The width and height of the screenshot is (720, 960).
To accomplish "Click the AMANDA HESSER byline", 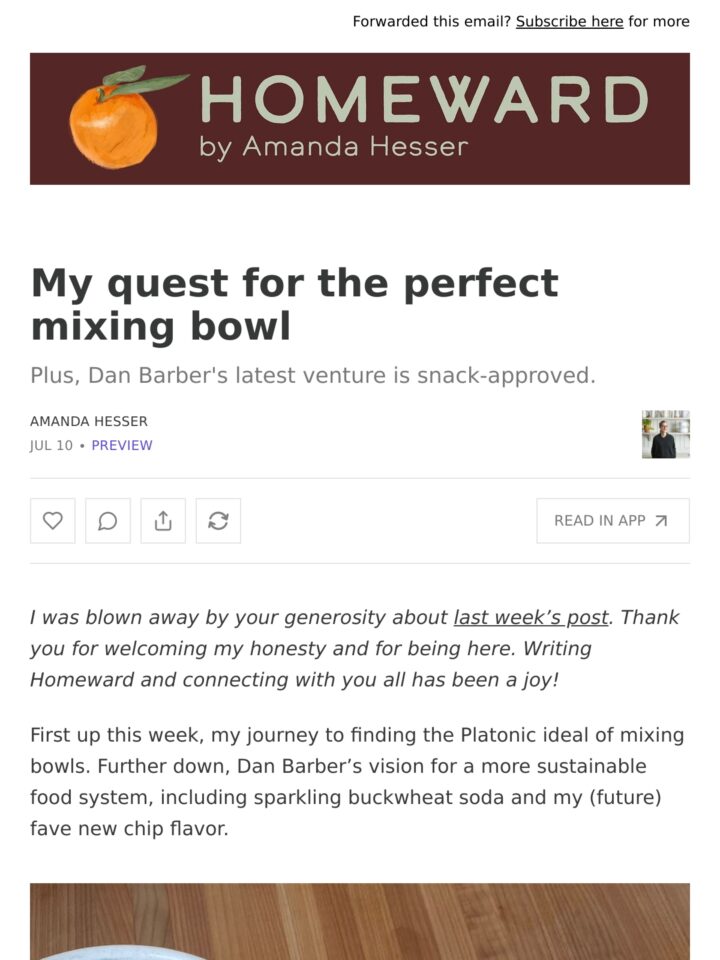I will (x=89, y=421).
